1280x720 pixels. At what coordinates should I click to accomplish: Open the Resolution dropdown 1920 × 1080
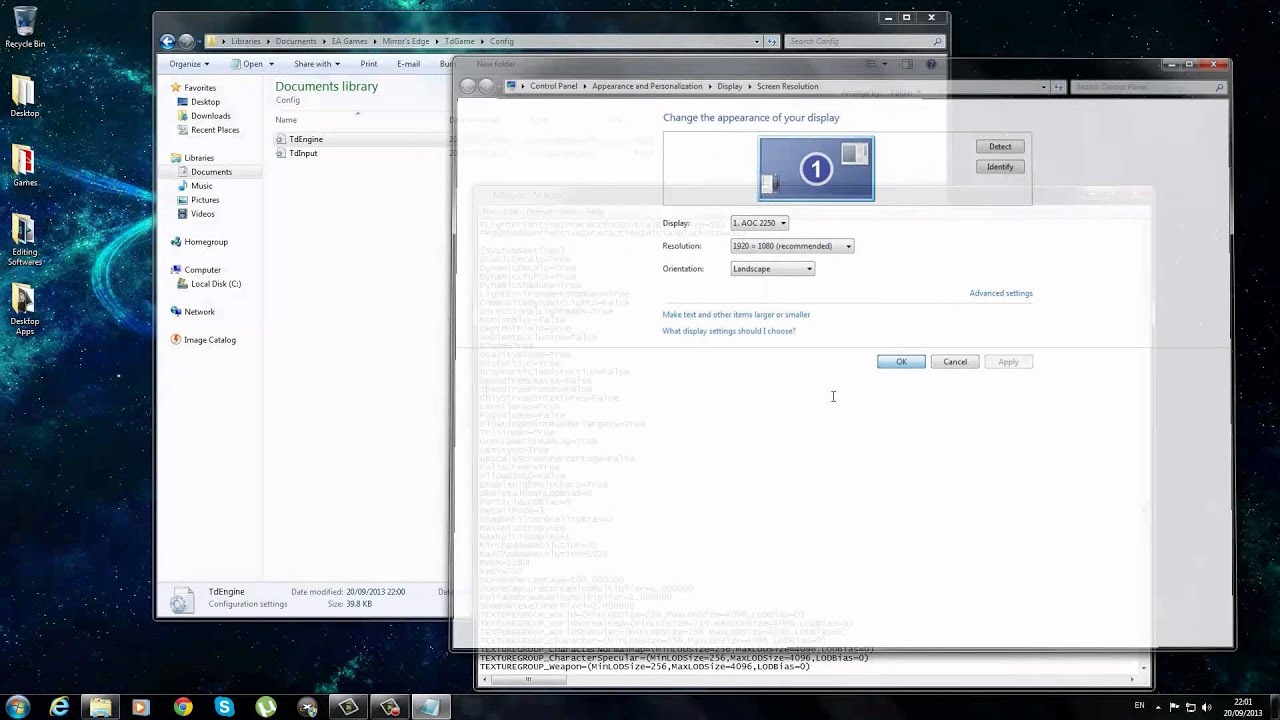792,246
